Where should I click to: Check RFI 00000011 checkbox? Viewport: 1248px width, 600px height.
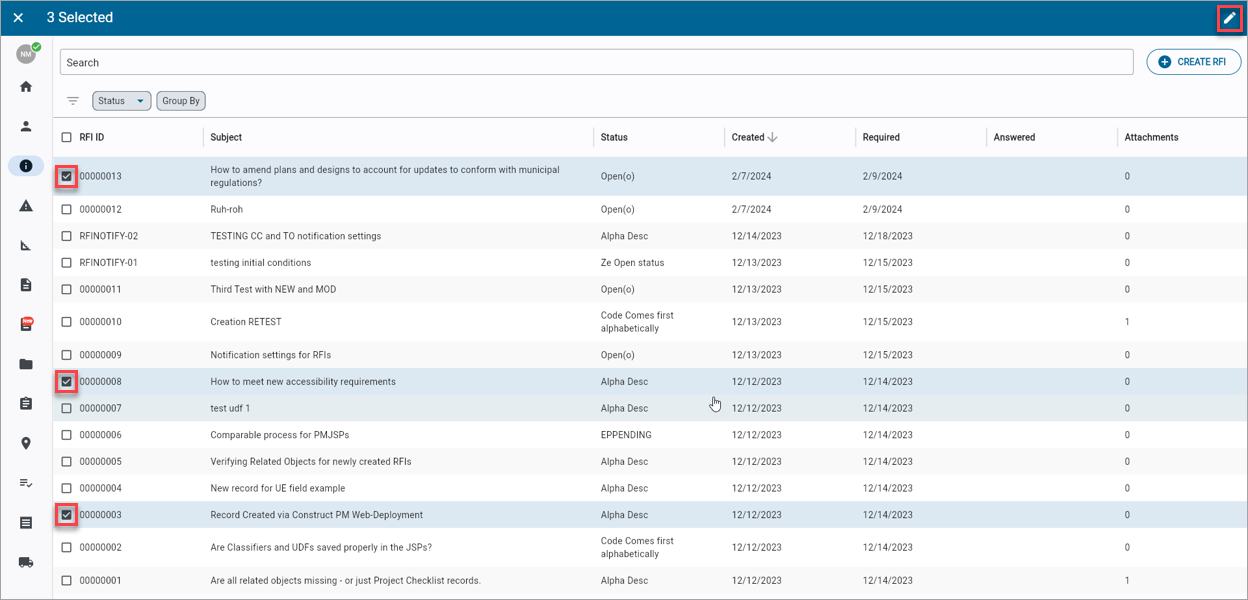tap(67, 289)
